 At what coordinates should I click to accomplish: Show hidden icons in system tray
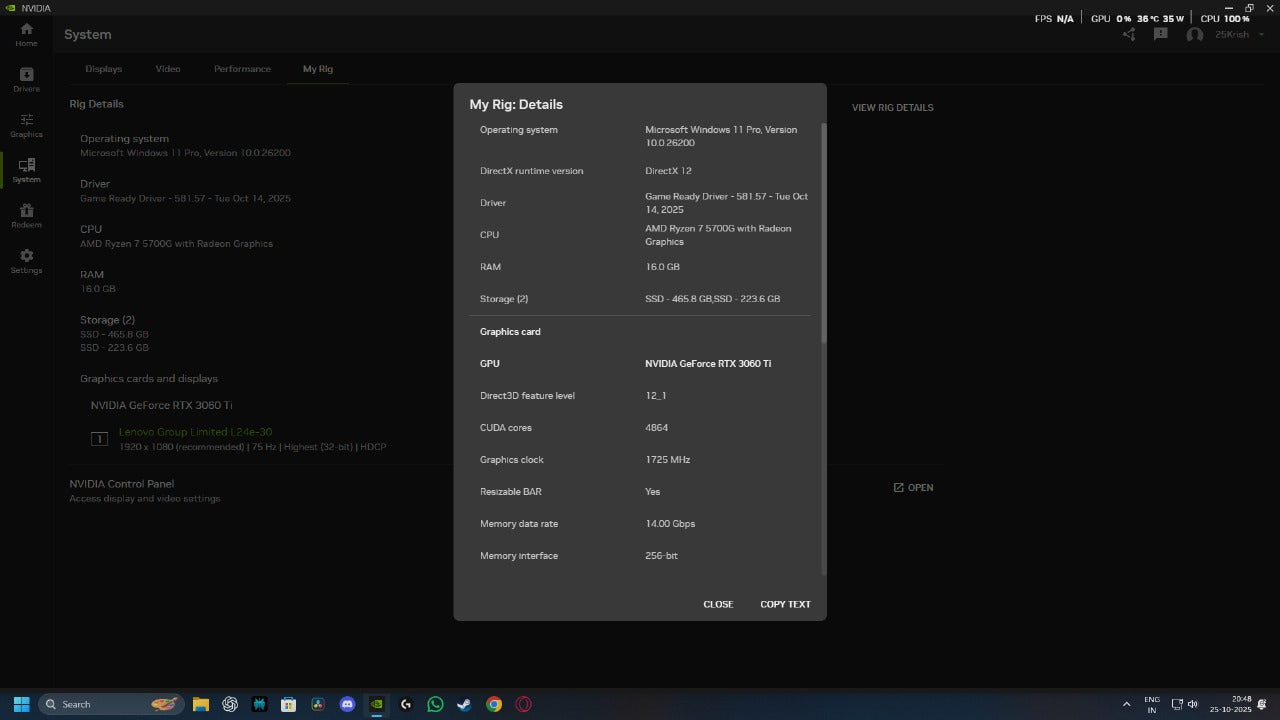pos(1127,704)
